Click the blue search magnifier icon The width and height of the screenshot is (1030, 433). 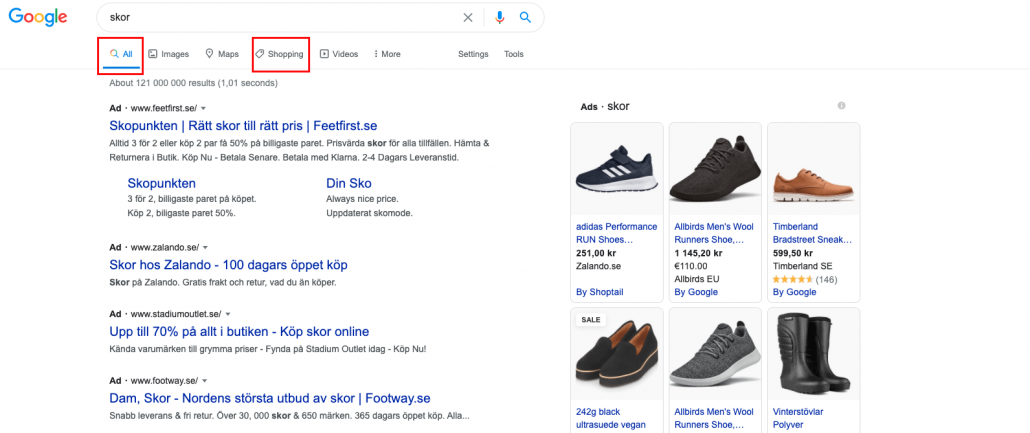(x=525, y=18)
